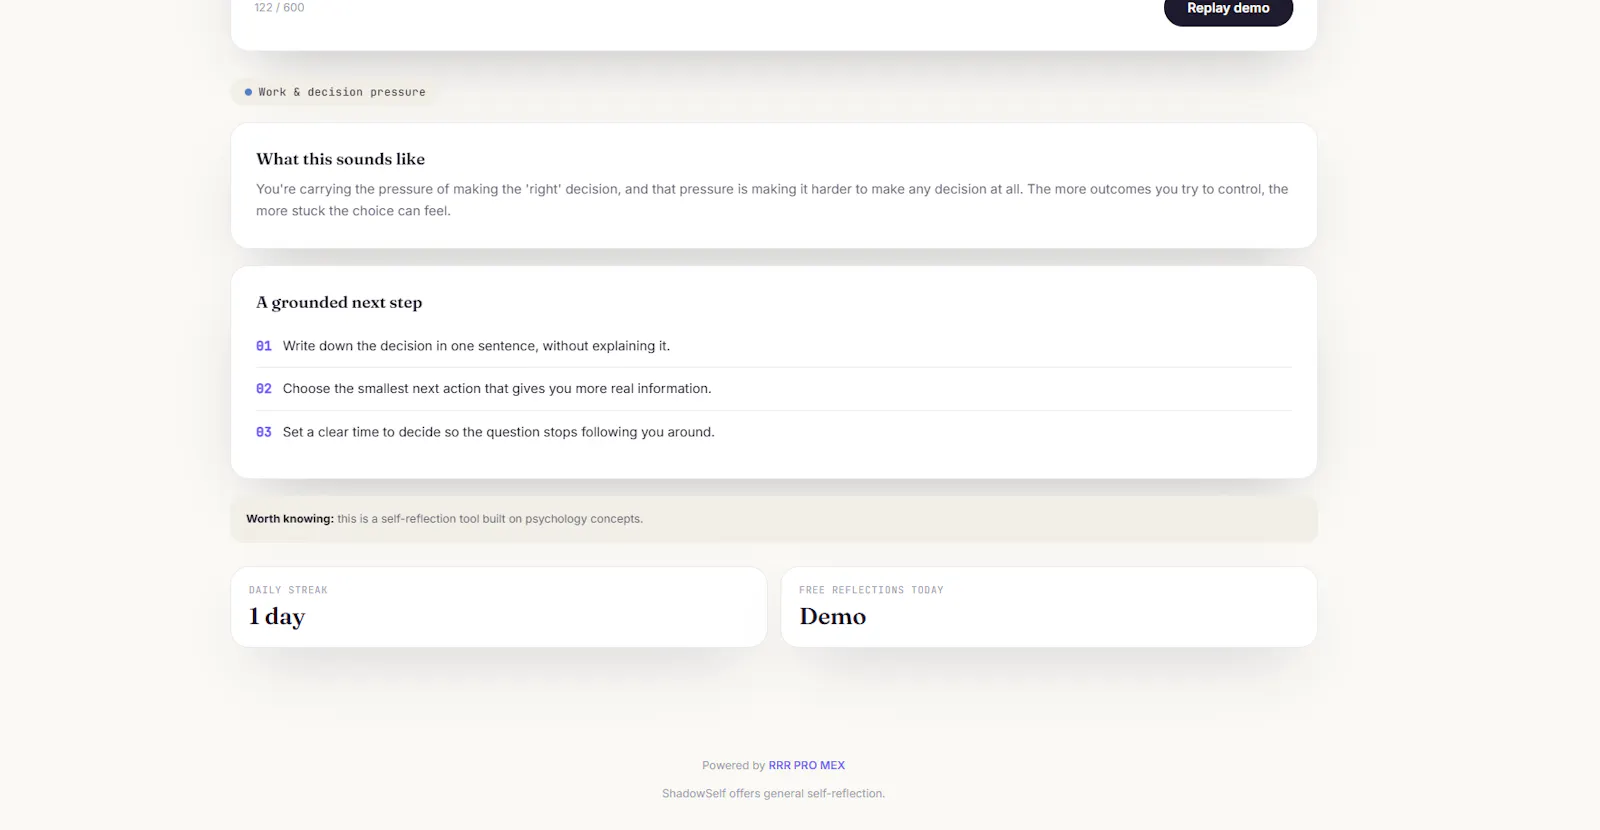Select step 'Write down the decision in one sentence'
This screenshot has width=1600, height=830.
(x=773, y=346)
